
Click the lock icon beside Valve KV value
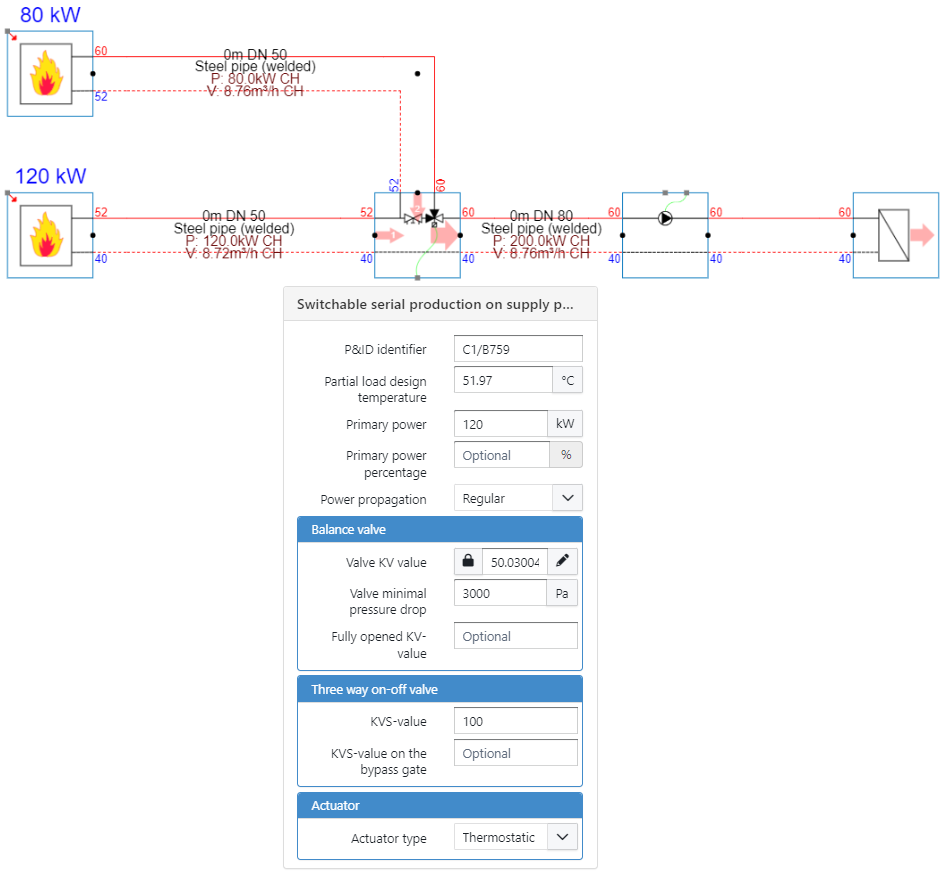click(x=468, y=562)
